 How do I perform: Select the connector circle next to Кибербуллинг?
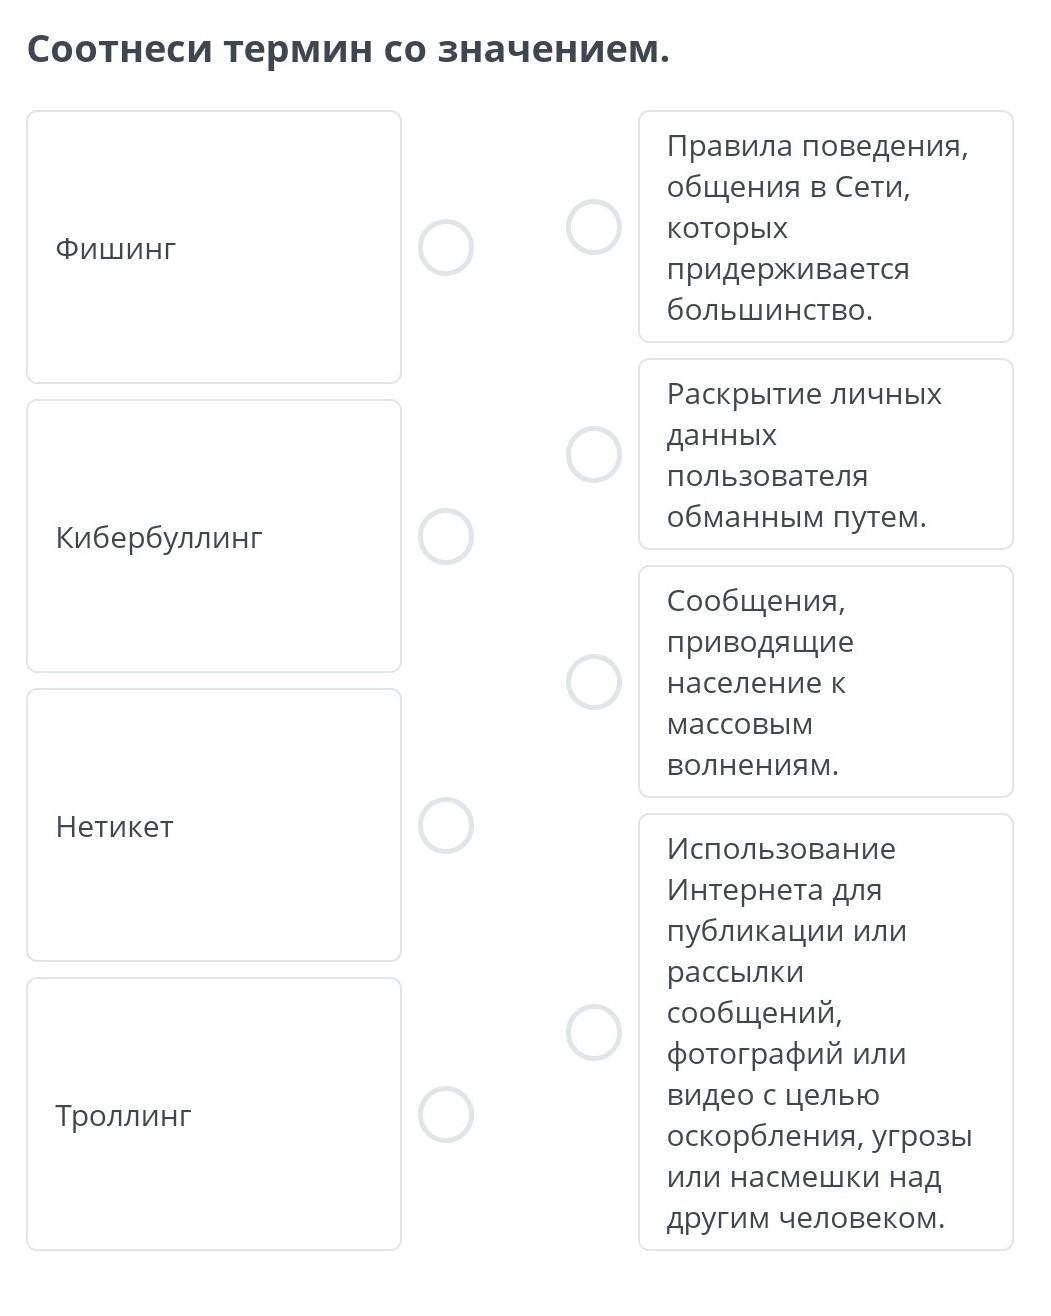coord(445,536)
